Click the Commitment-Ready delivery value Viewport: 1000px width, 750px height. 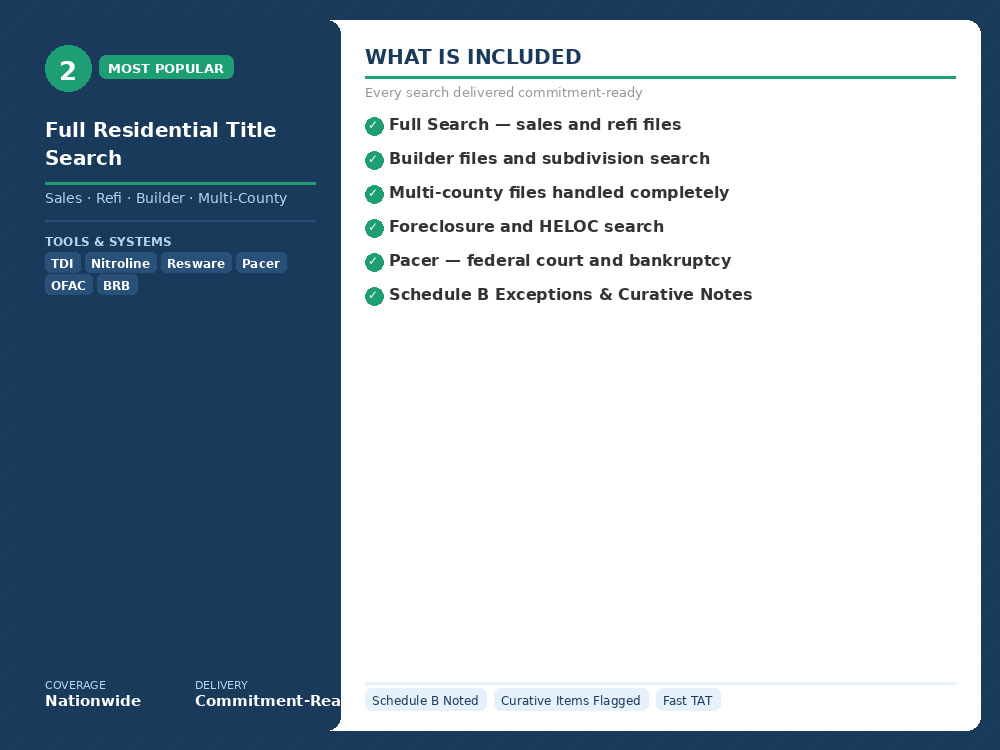pos(268,700)
